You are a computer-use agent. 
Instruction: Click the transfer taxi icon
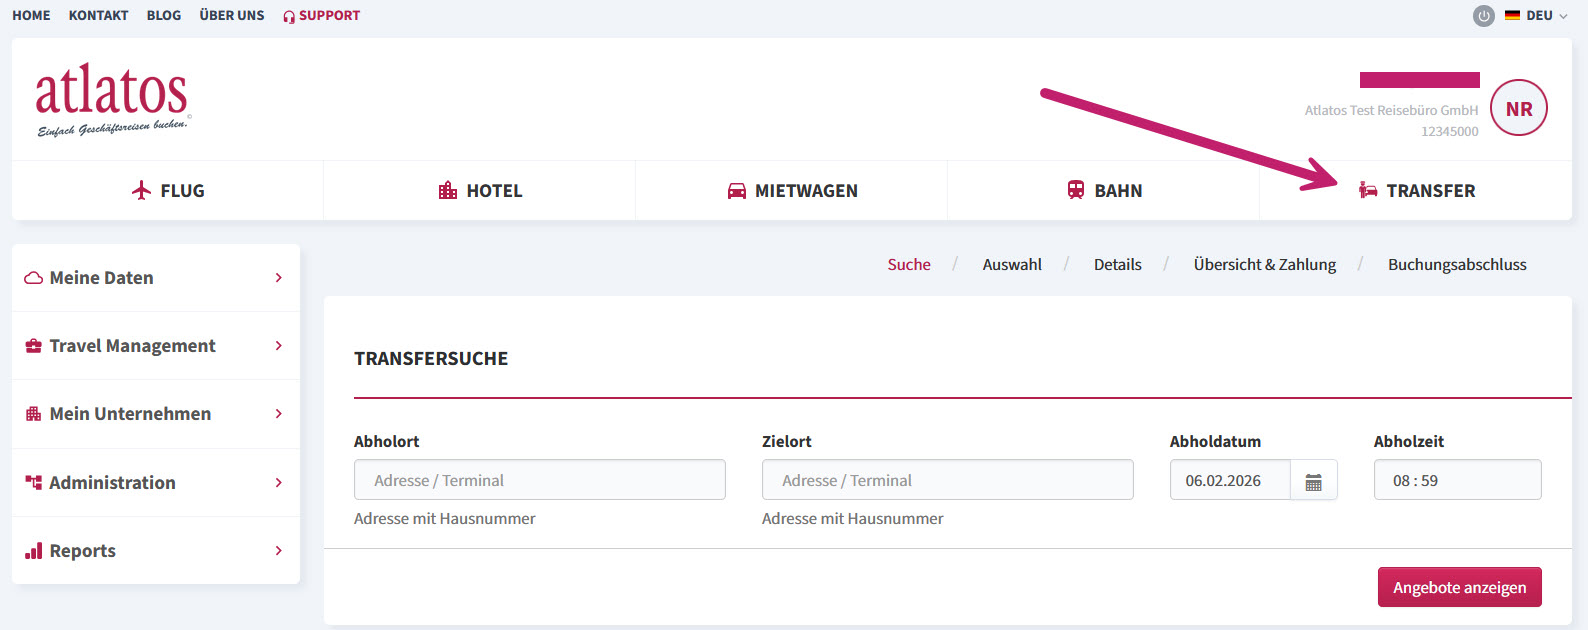(1368, 190)
